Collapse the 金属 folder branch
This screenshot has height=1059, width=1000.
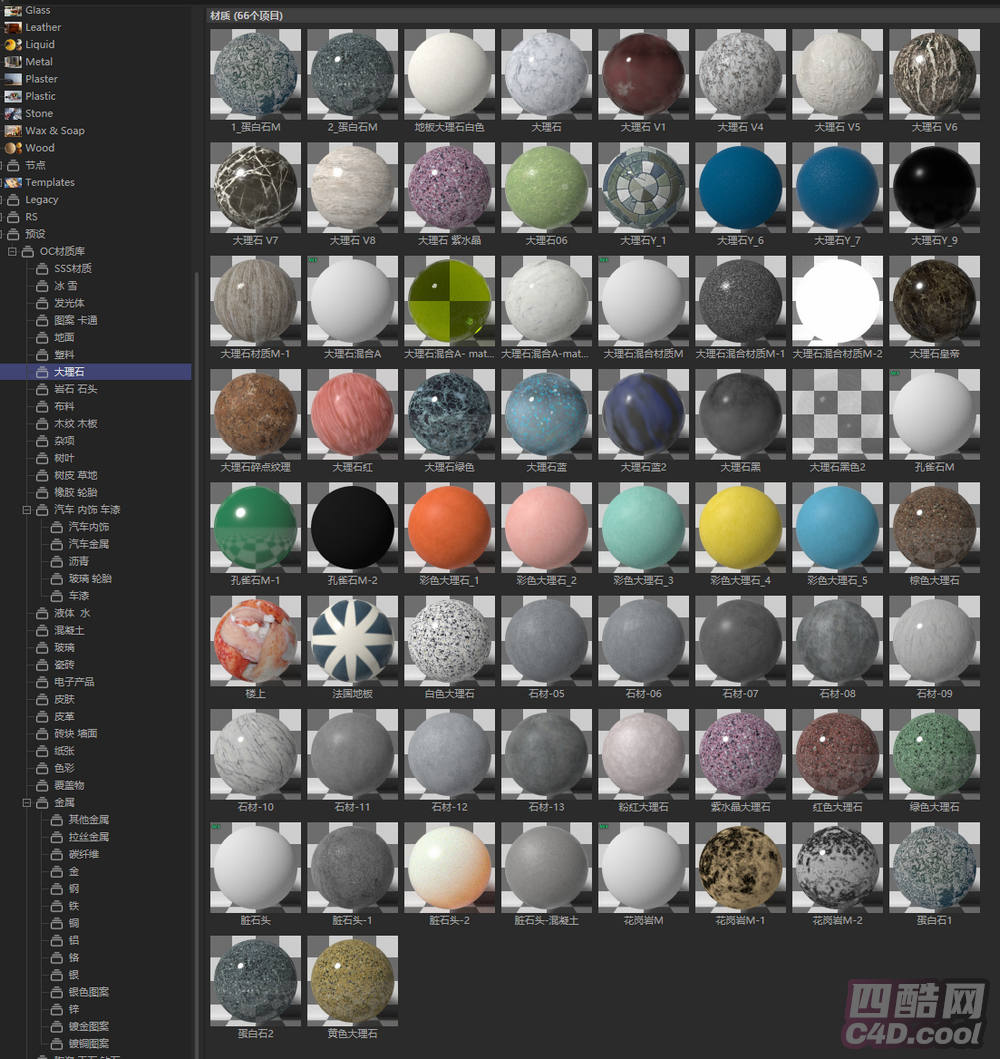click(x=28, y=802)
